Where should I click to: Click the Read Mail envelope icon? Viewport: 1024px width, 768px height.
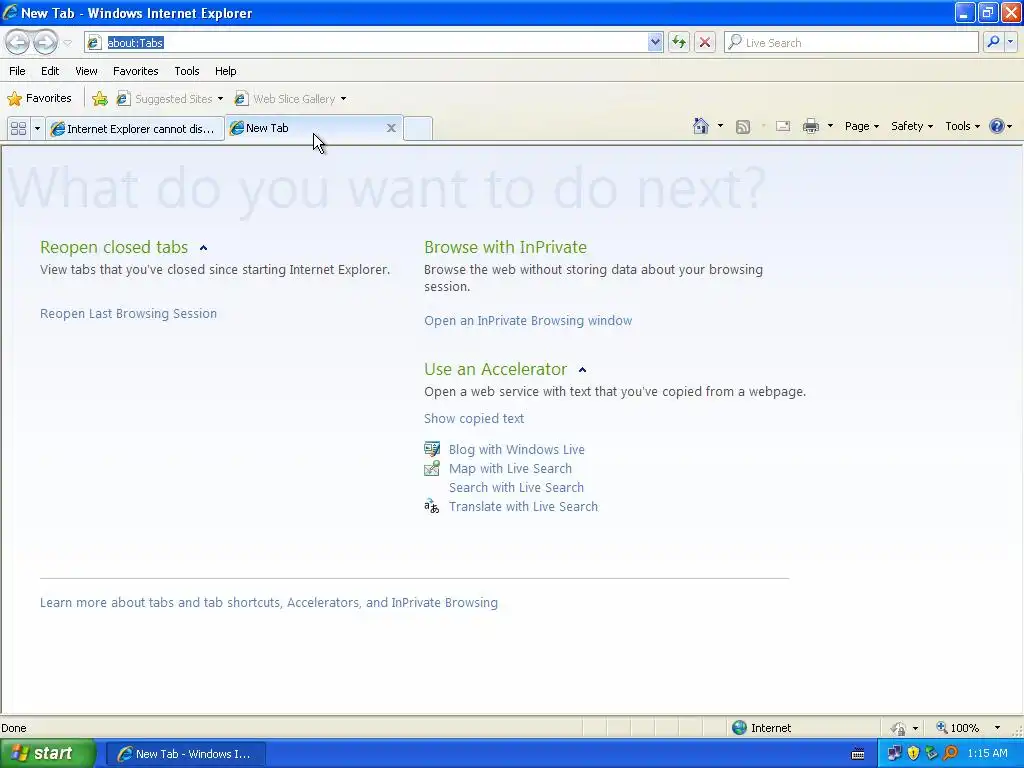tap(783, 126)
